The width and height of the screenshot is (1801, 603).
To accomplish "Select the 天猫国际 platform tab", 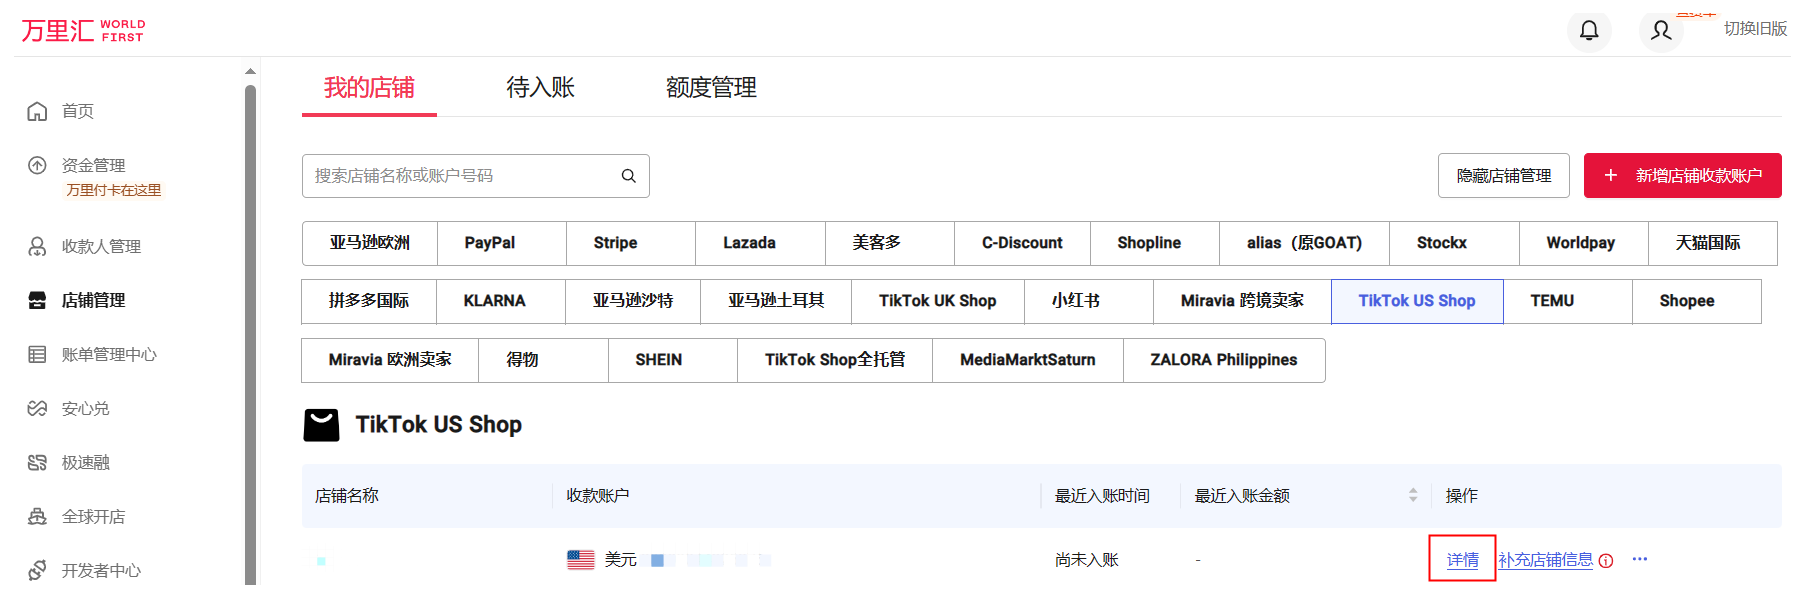I will [x=1713, y=243].
